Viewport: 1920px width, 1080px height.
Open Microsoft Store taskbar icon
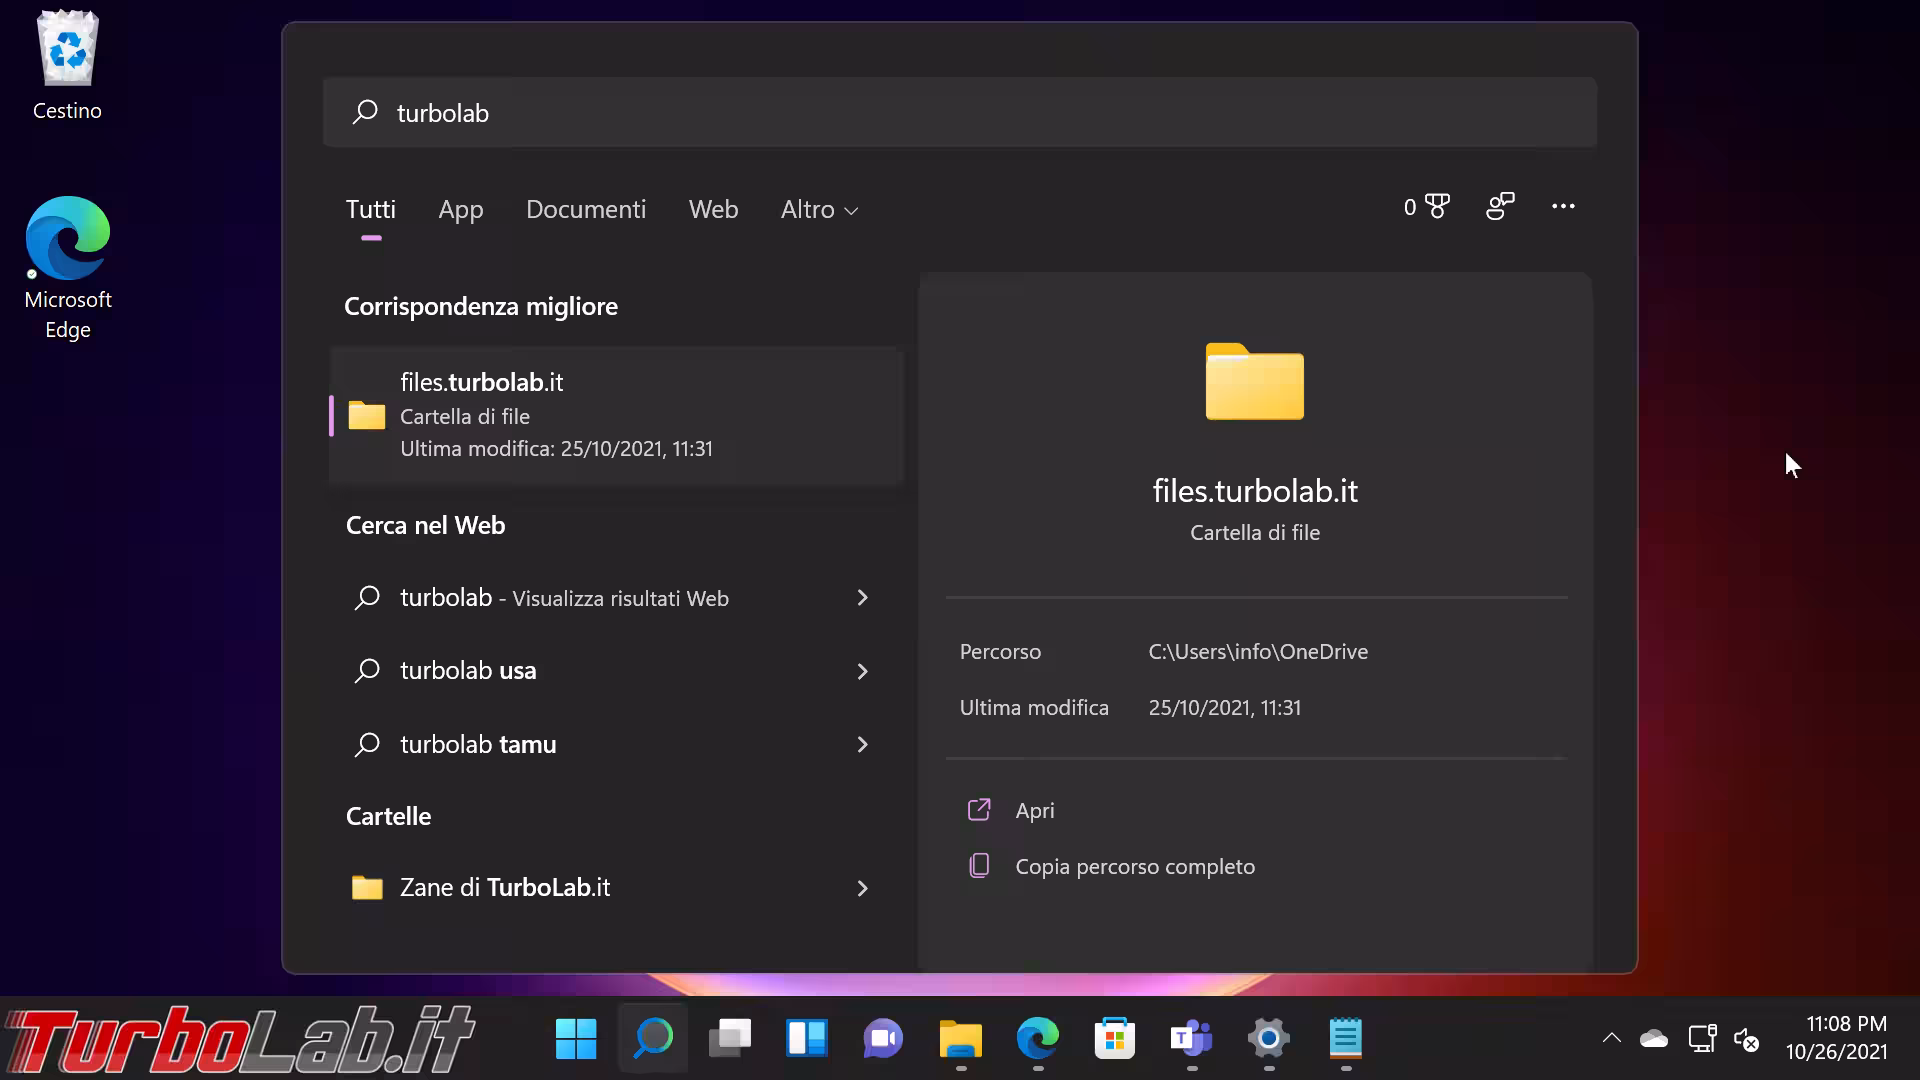[1114, 1039]
